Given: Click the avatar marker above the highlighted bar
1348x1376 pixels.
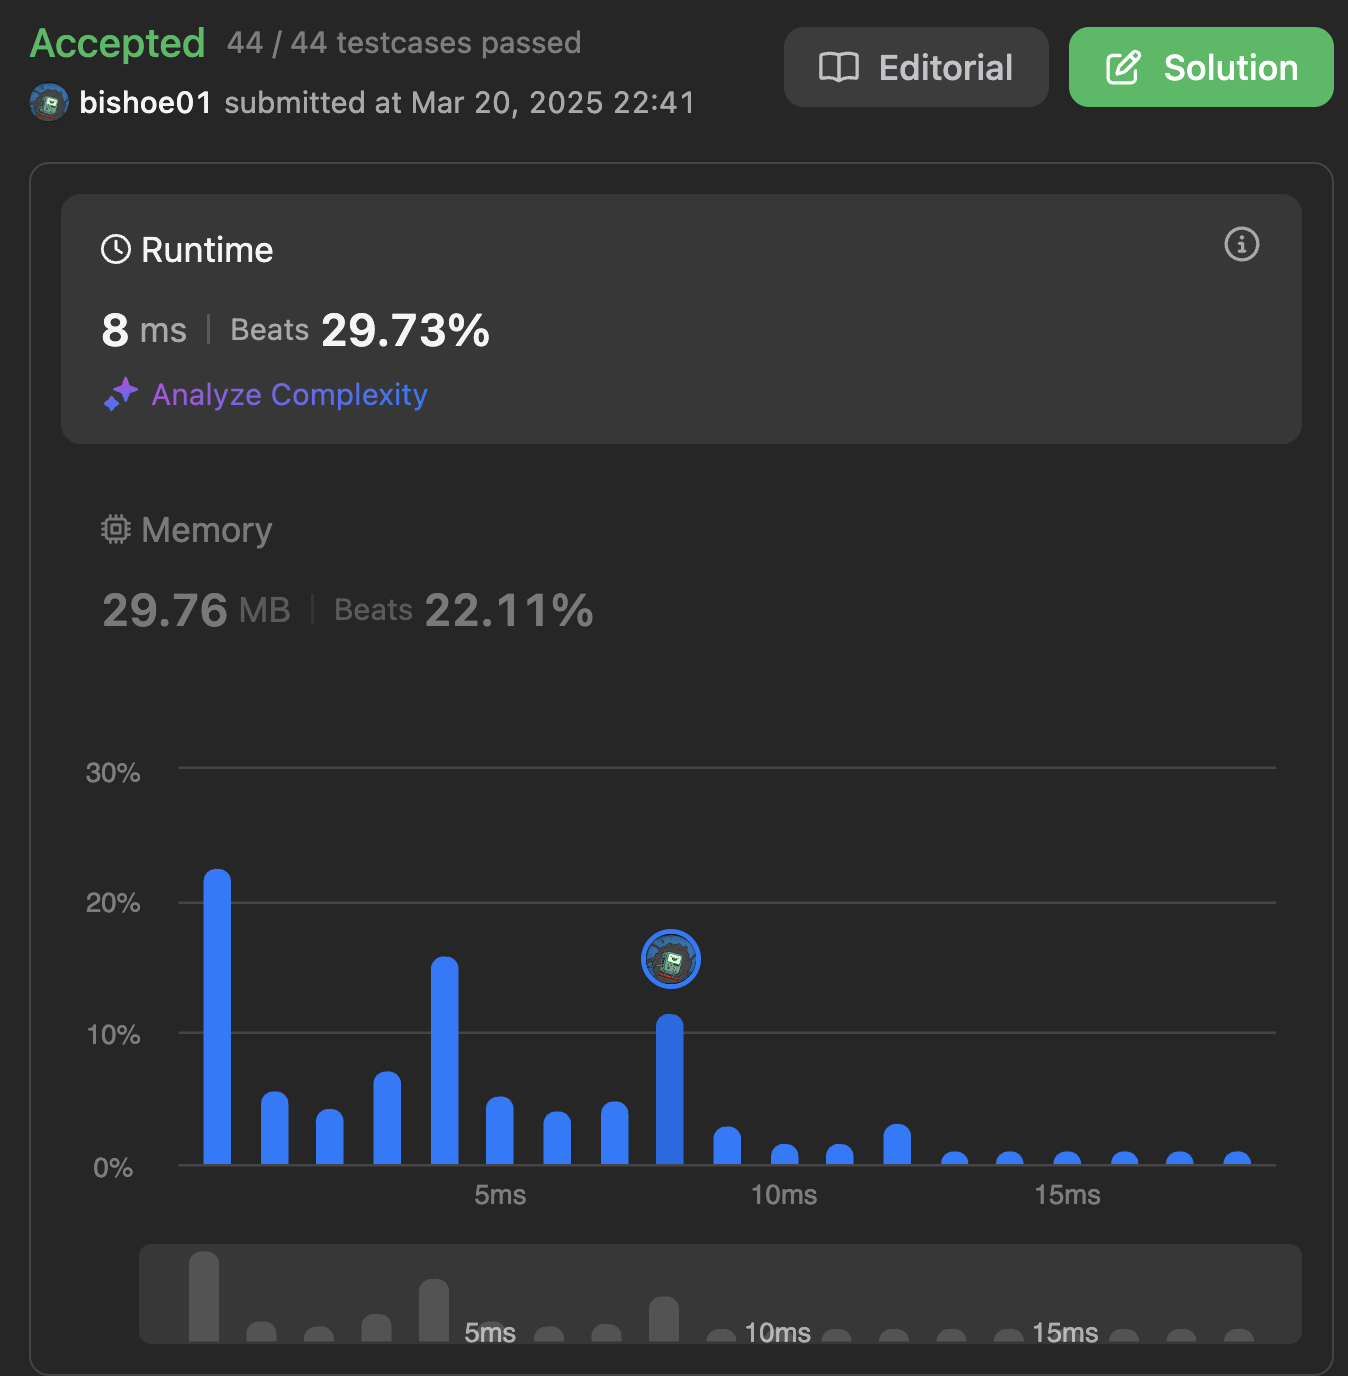Looking at the screenshot, I should pyautogui.click(x=670, y=959).
